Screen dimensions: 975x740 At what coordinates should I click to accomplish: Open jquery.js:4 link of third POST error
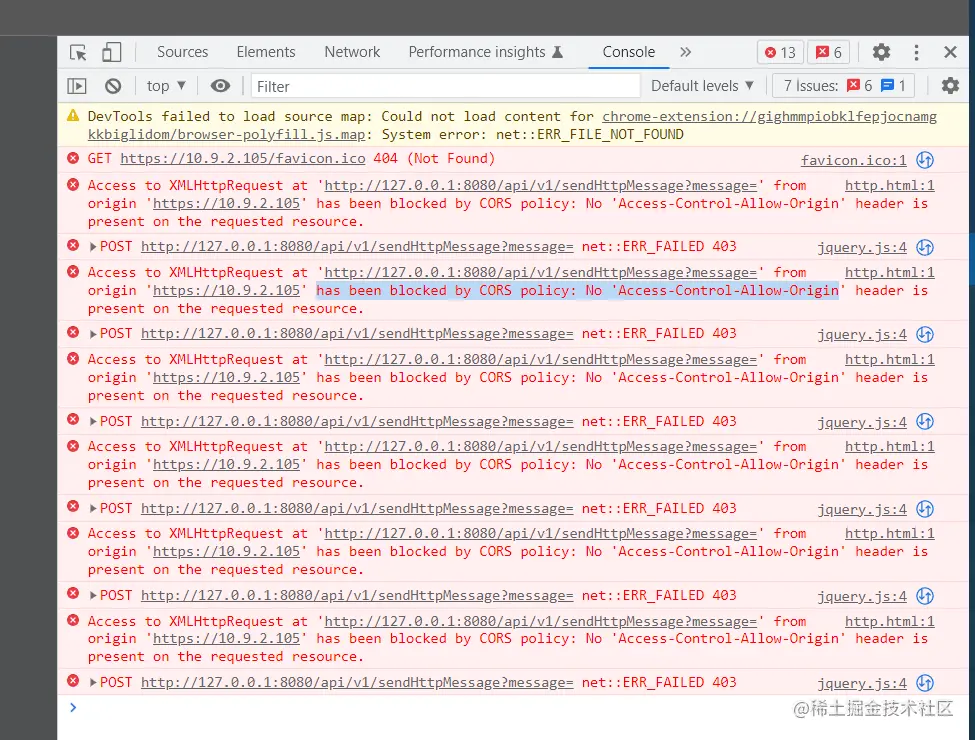coord(862,422)
